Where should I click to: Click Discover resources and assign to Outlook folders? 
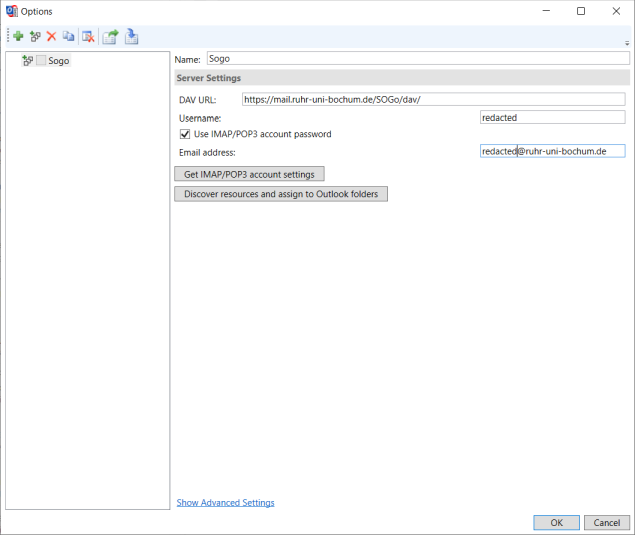[281, 194]
